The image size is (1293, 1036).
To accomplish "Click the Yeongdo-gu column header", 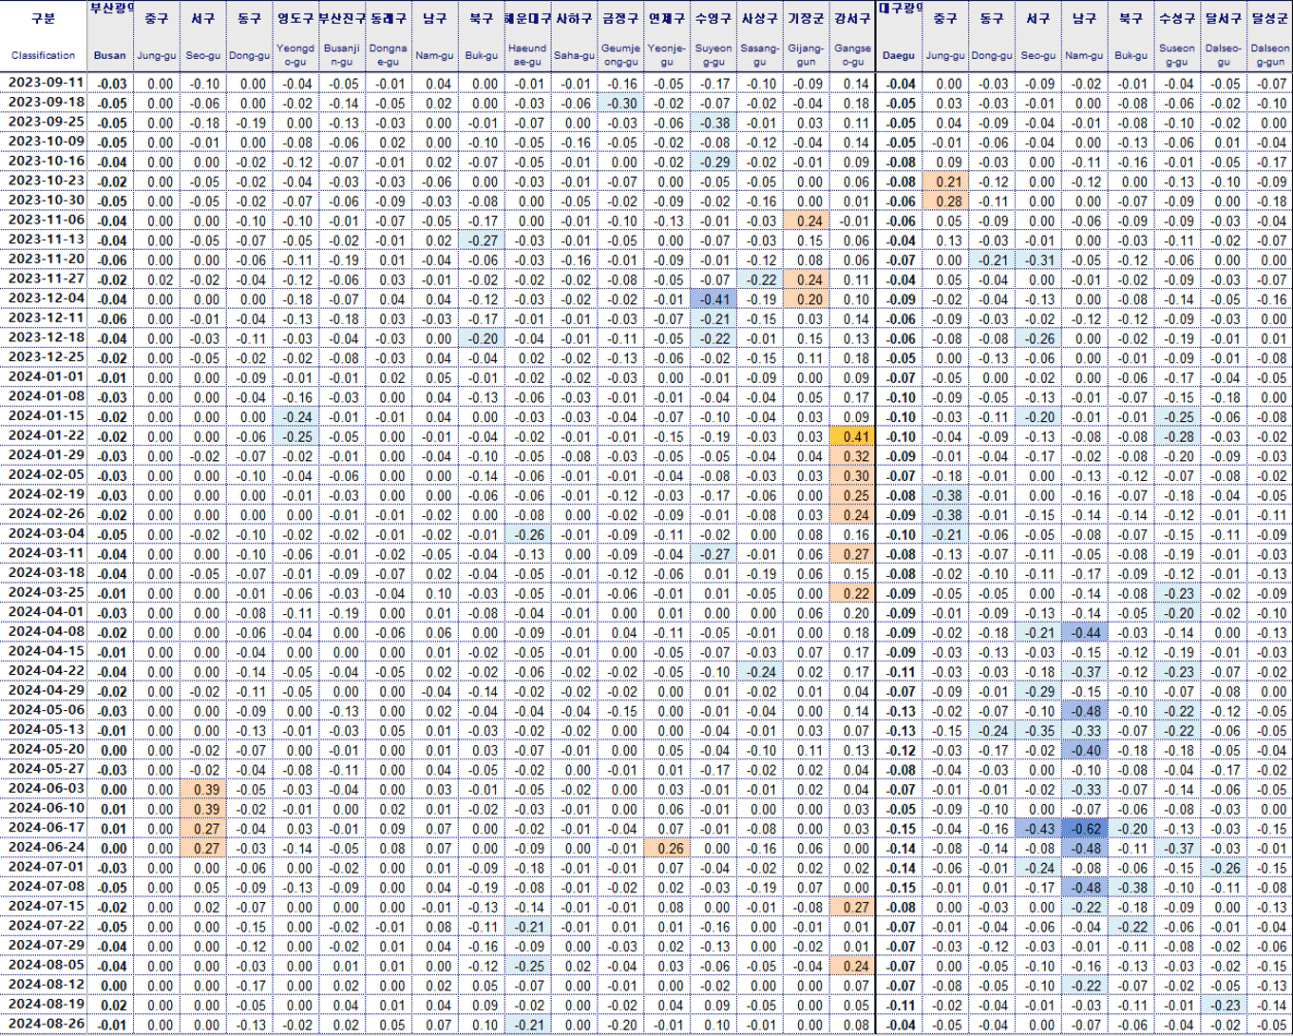I will [296, 55].
